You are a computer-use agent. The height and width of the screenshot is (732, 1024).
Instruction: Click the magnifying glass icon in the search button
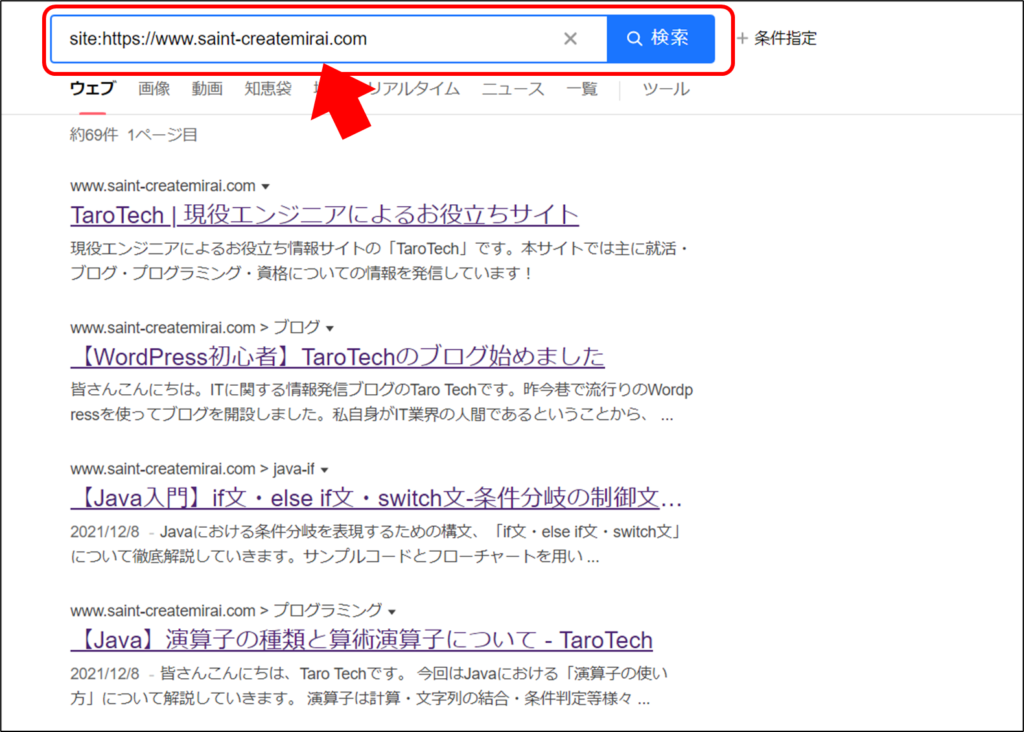[x=634, y=39]
